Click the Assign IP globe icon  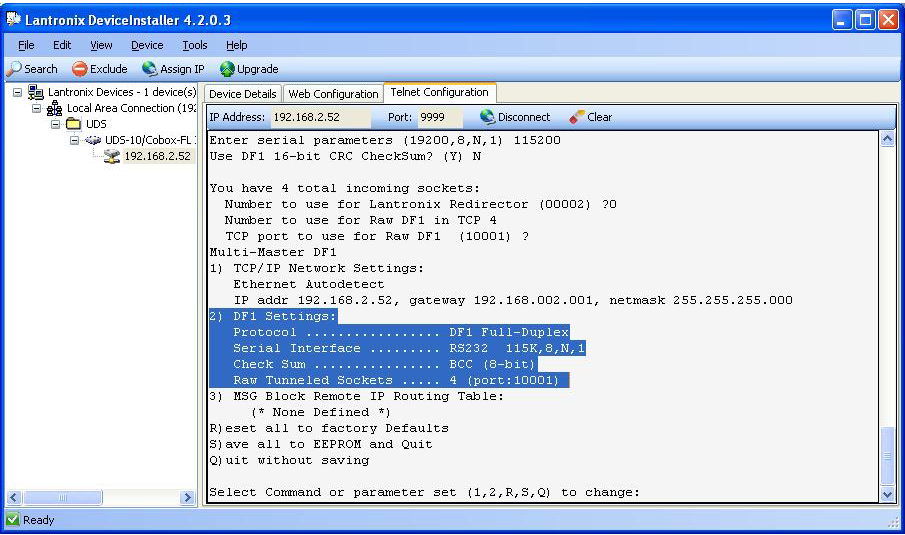[x=150, y=69]
